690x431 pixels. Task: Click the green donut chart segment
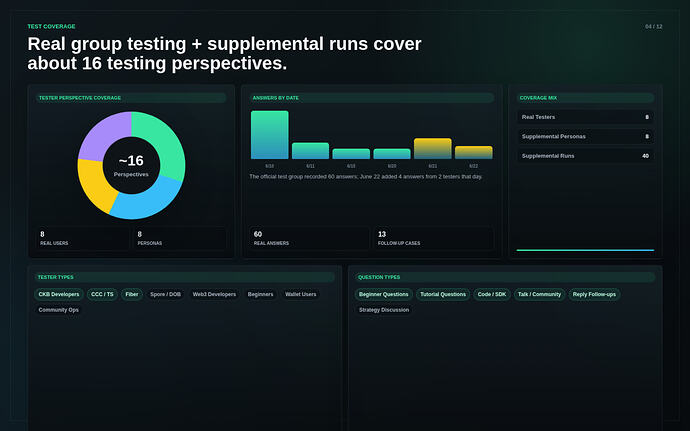click(164, 142)
